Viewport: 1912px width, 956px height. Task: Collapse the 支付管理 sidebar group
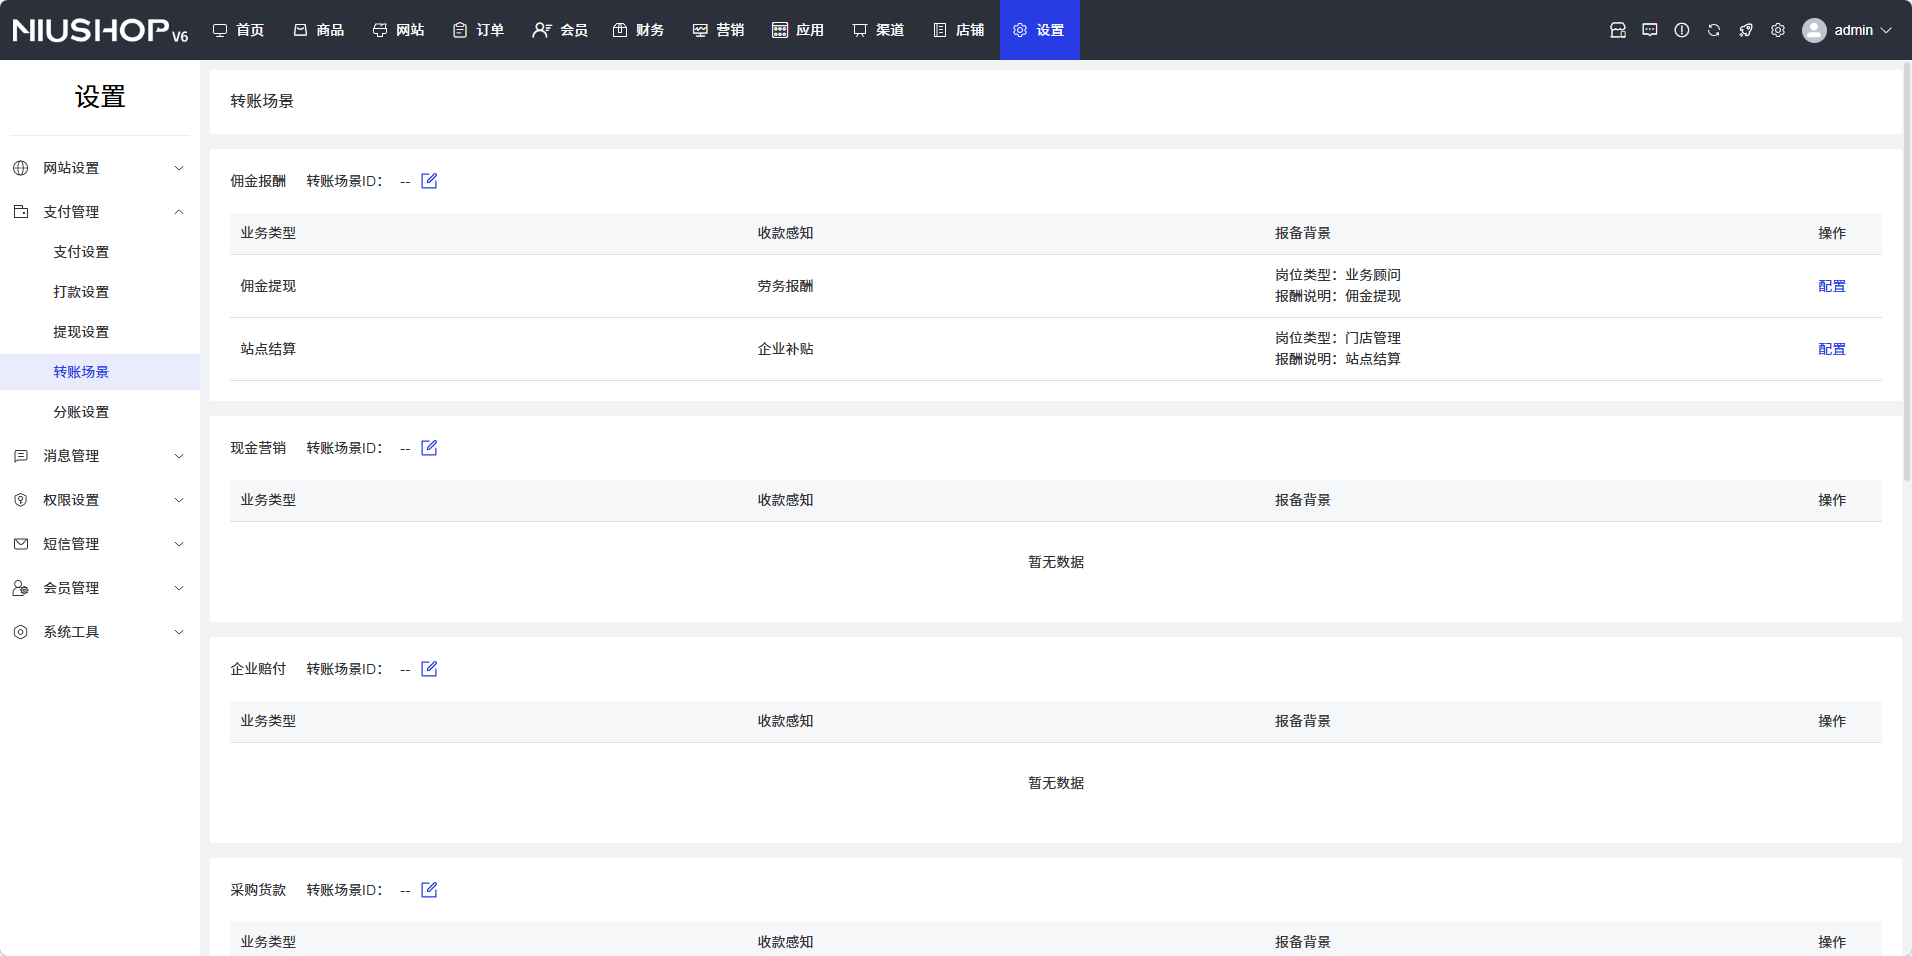pos(99,212)
